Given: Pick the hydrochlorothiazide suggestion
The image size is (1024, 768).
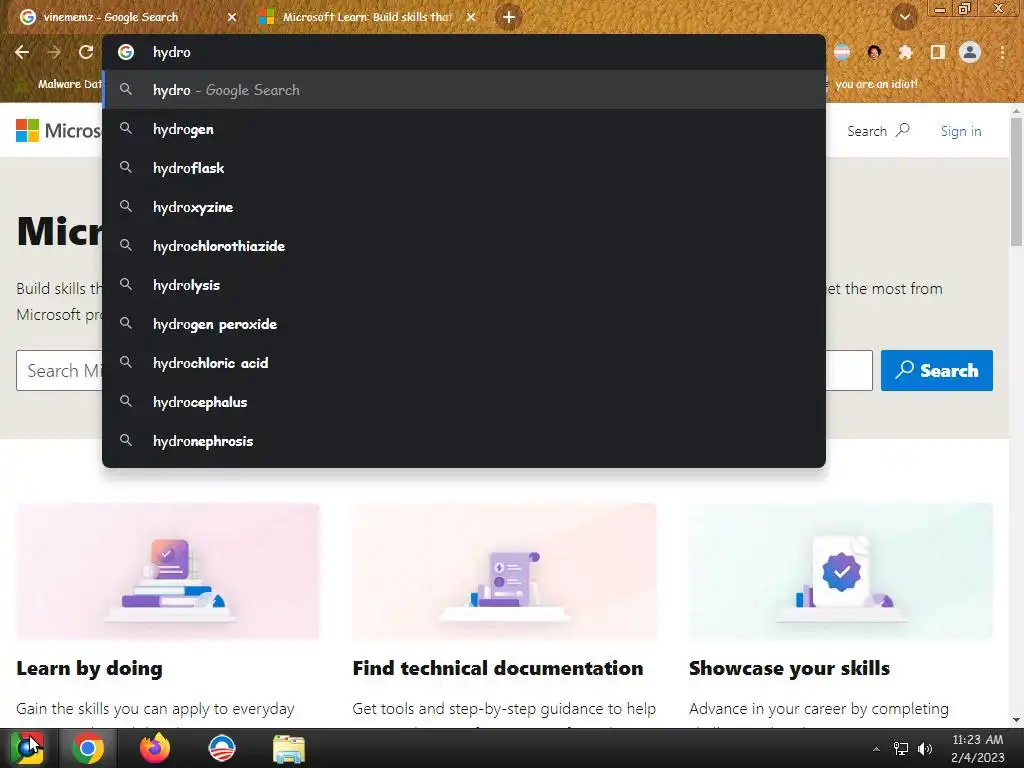Looking at the screenshot, I should click(x=464, y=246).
